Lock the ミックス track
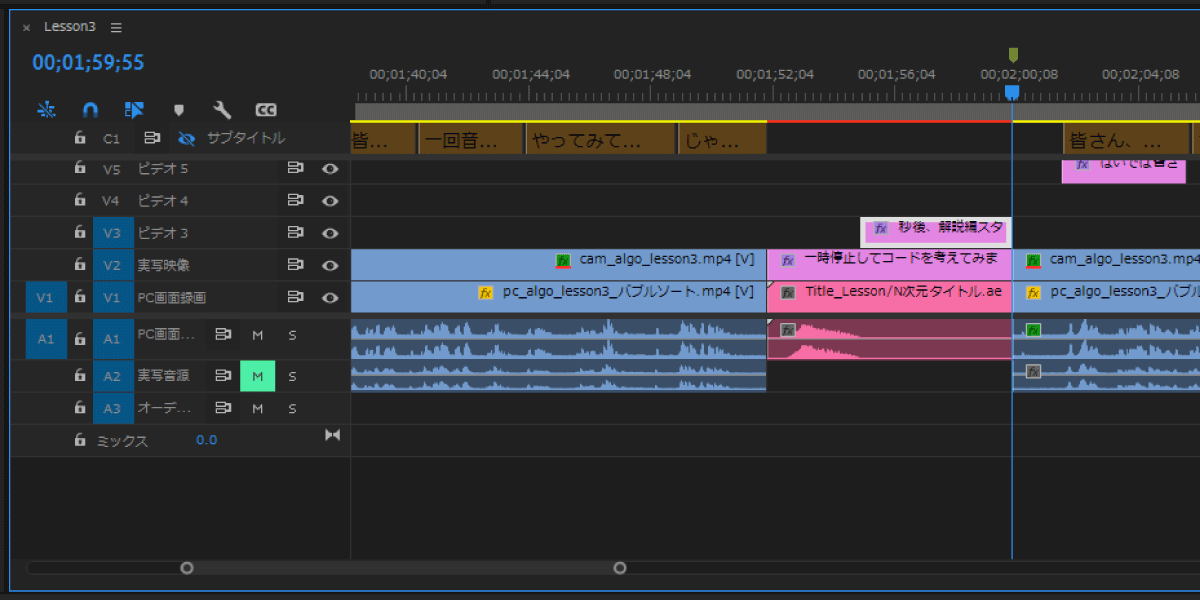1200x600 pixels. point(79,440)
